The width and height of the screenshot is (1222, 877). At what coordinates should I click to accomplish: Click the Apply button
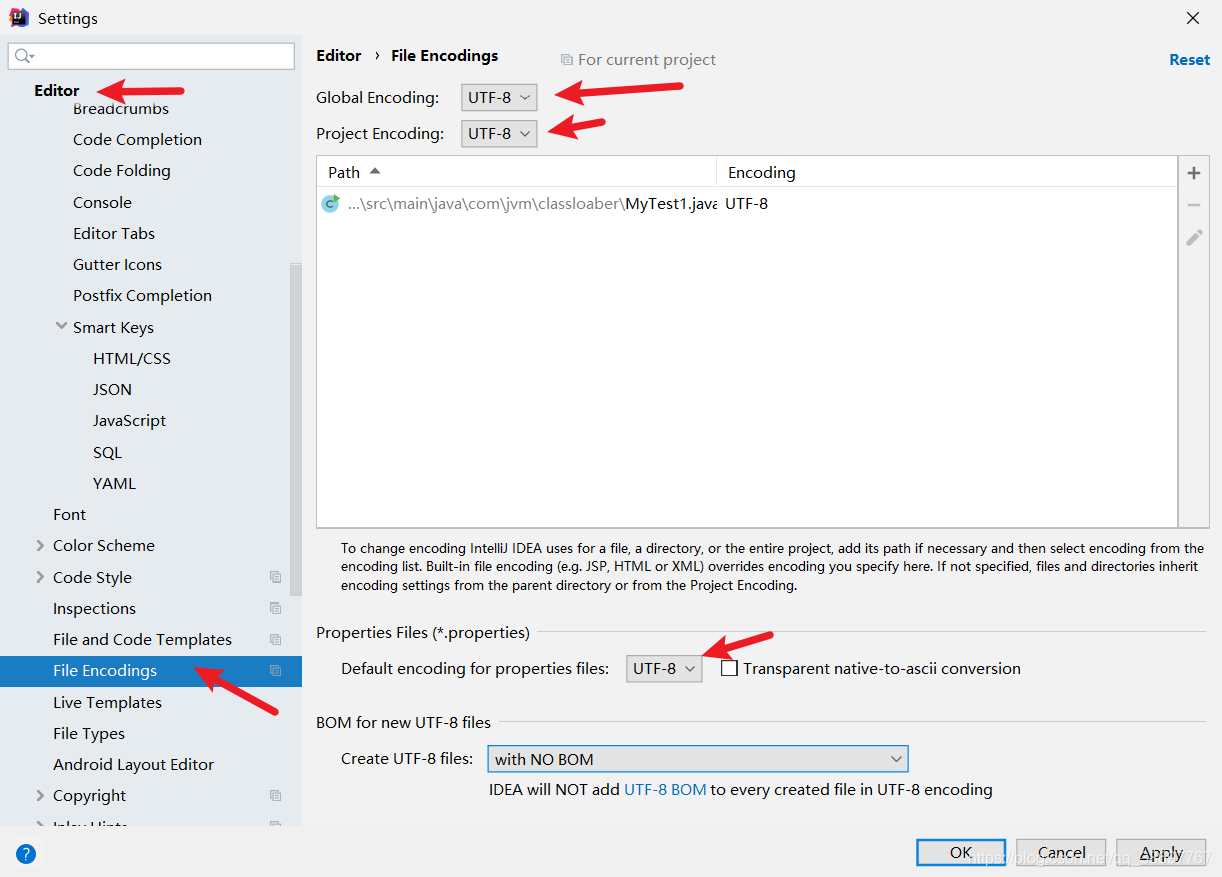[1161, 852]
